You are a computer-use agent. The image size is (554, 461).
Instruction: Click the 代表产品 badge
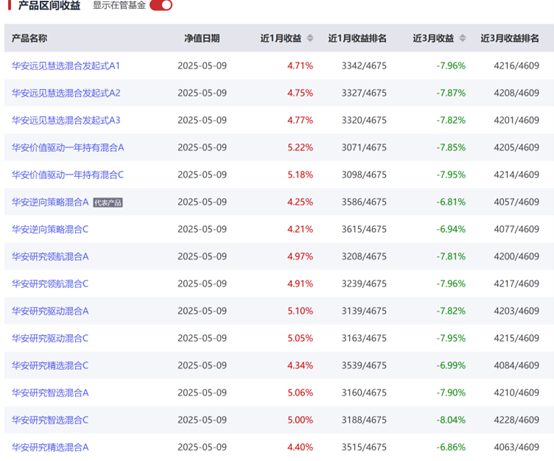(x=108, y=202)
